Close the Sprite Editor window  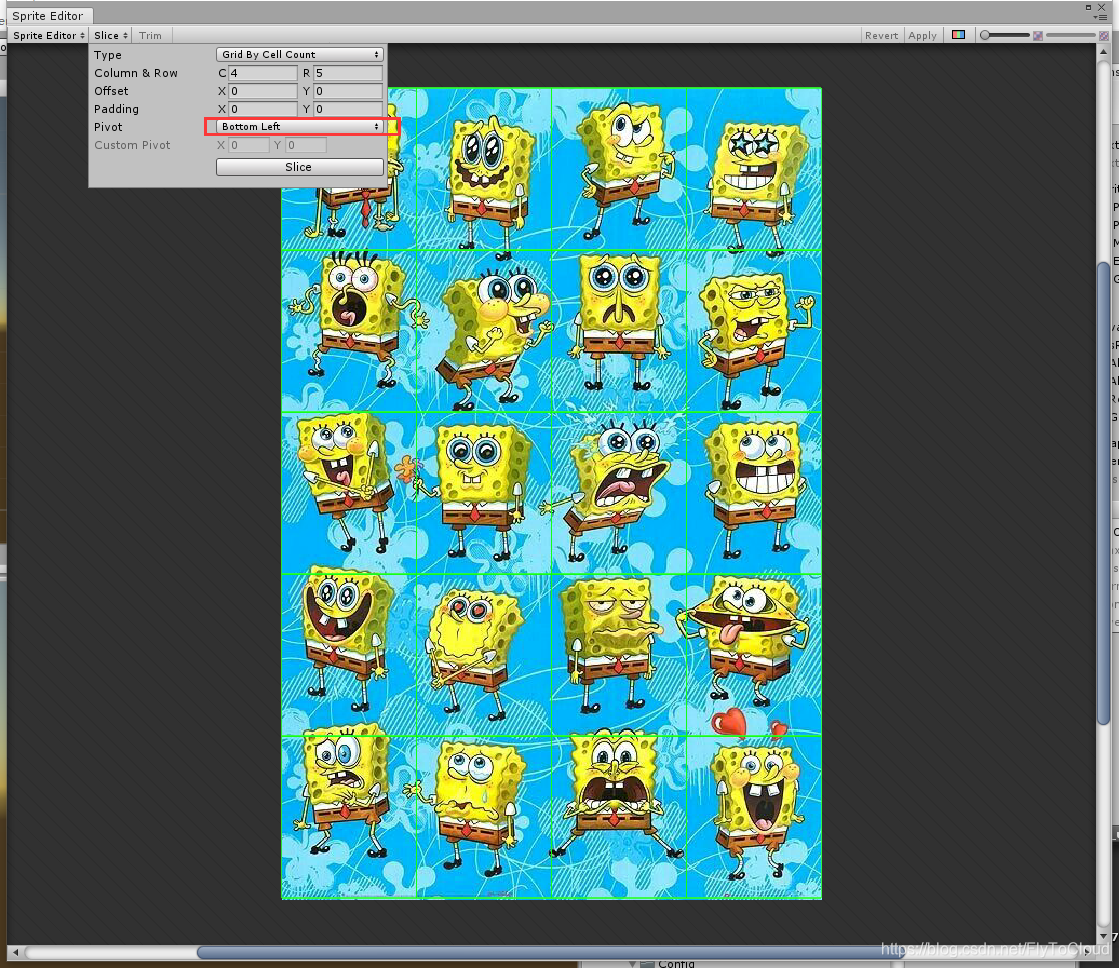pyautogui.click(x=1102, y=7)
